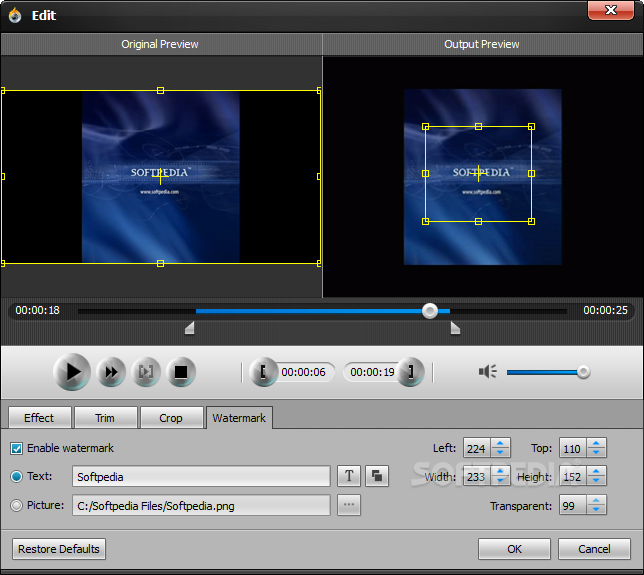
Task: Increase the Height value with up arrow
Action: tap(596, 471)
